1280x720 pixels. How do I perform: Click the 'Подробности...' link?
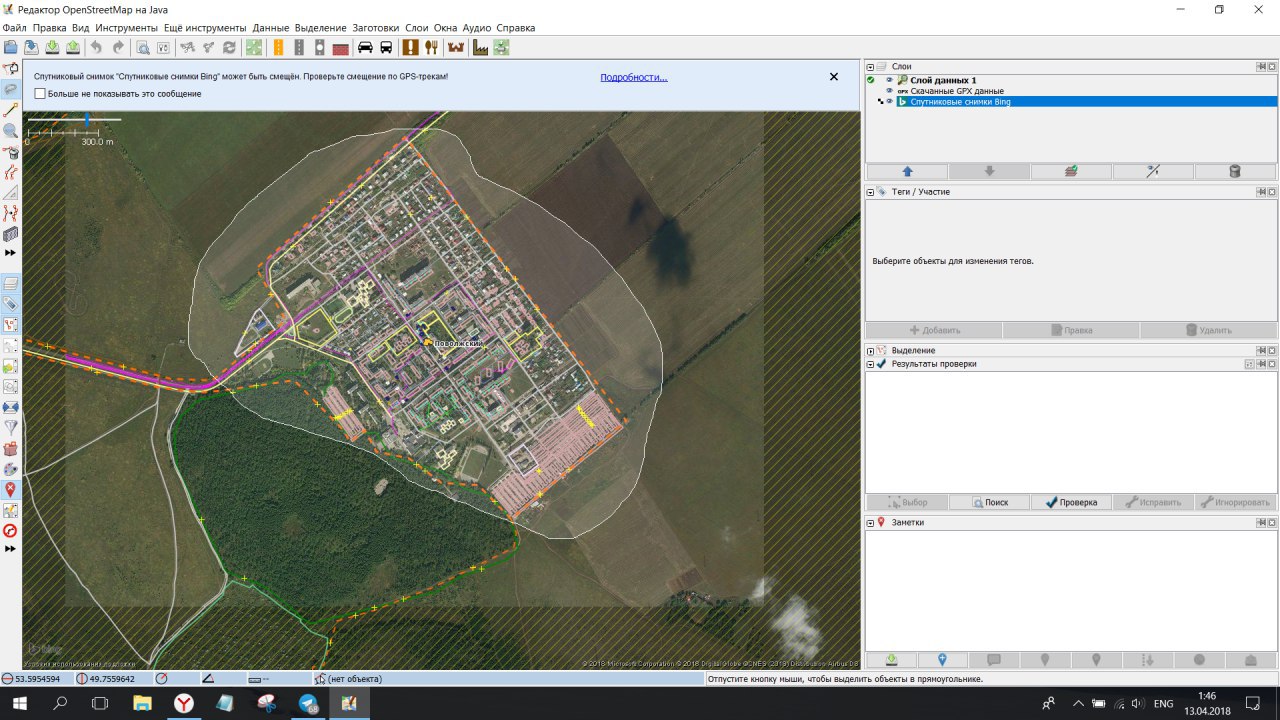tap(633, 77)
